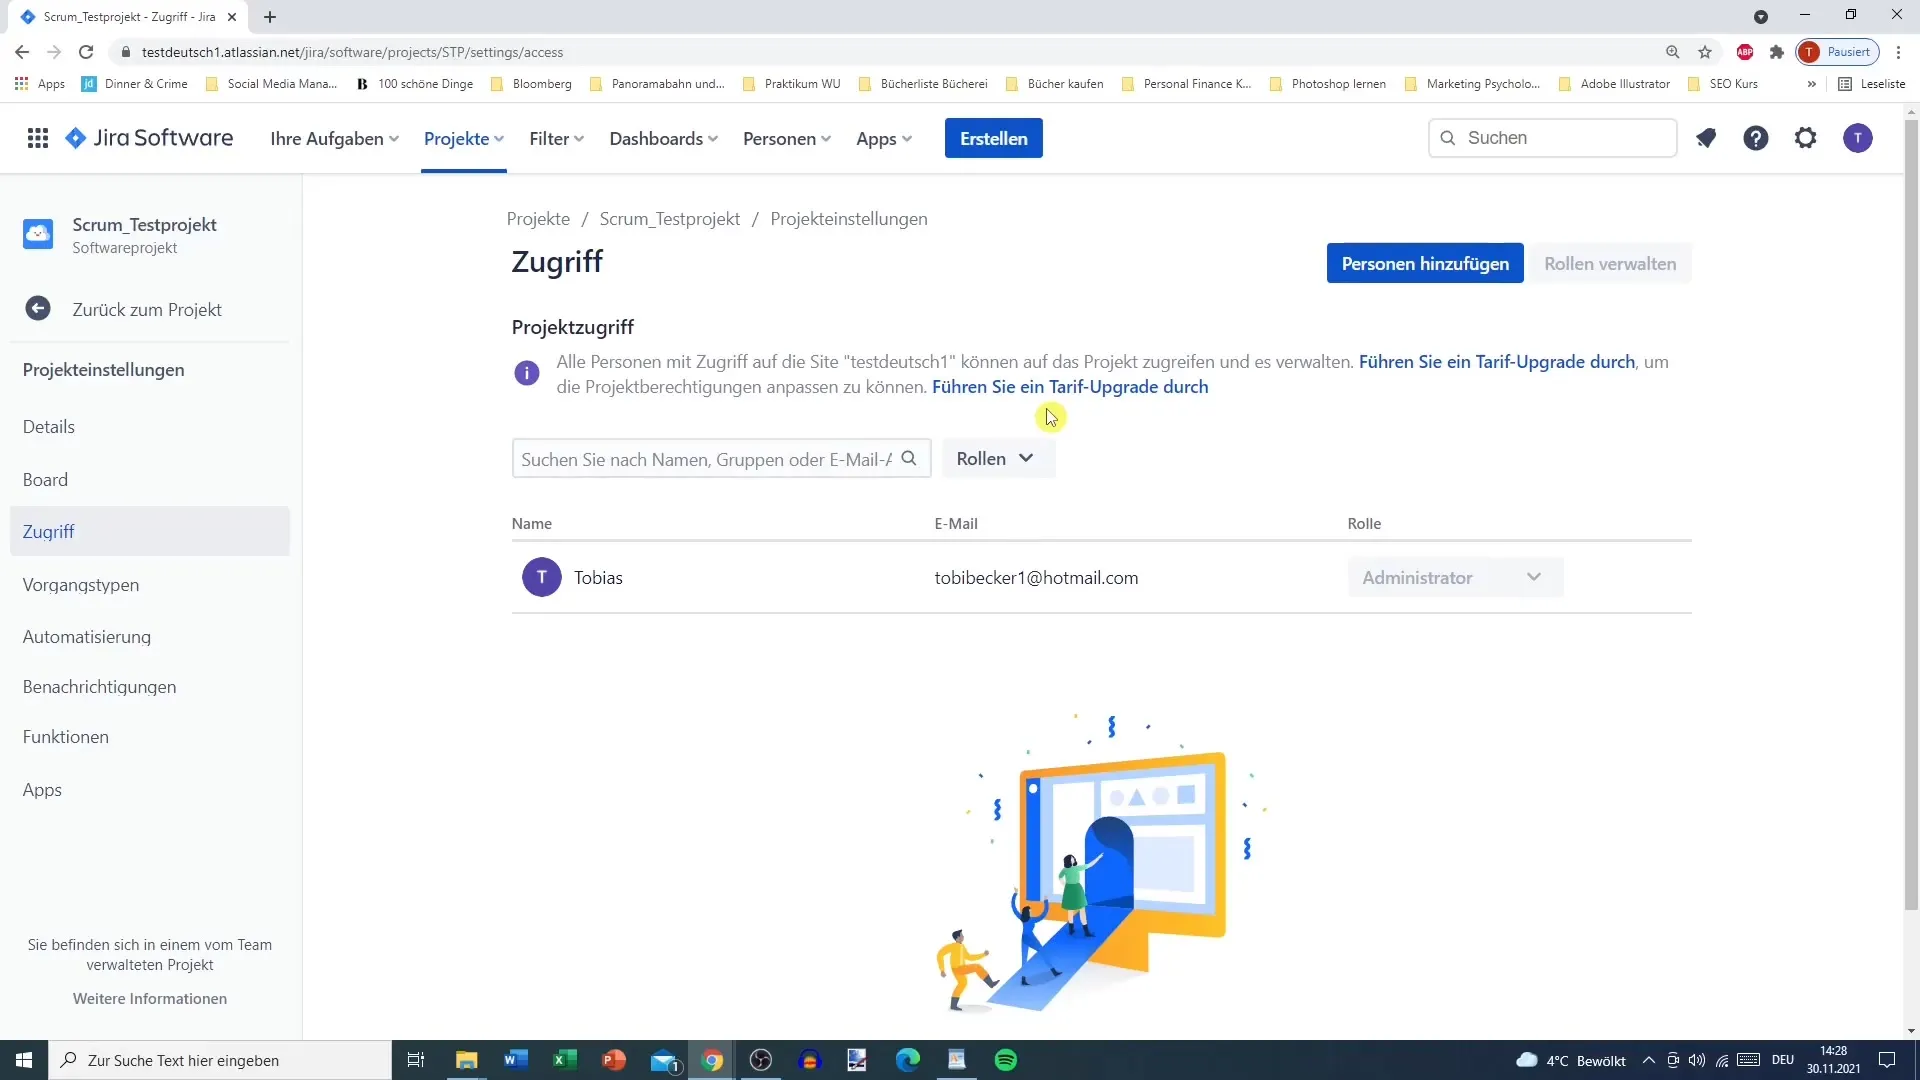Viewport: 1920px width, 1080px height.
Task: Open the Chrome extensions puzzle icon
Action: 1777,52
